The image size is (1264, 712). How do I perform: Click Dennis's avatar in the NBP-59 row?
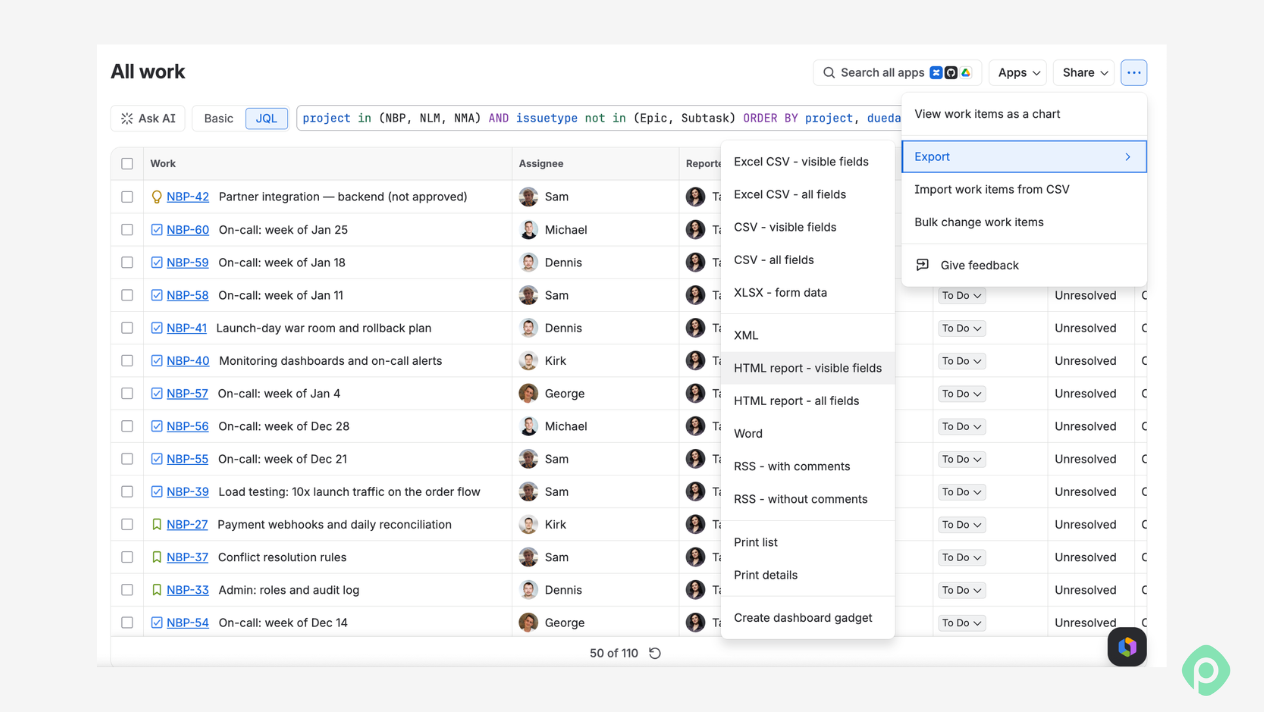[528, 262]
